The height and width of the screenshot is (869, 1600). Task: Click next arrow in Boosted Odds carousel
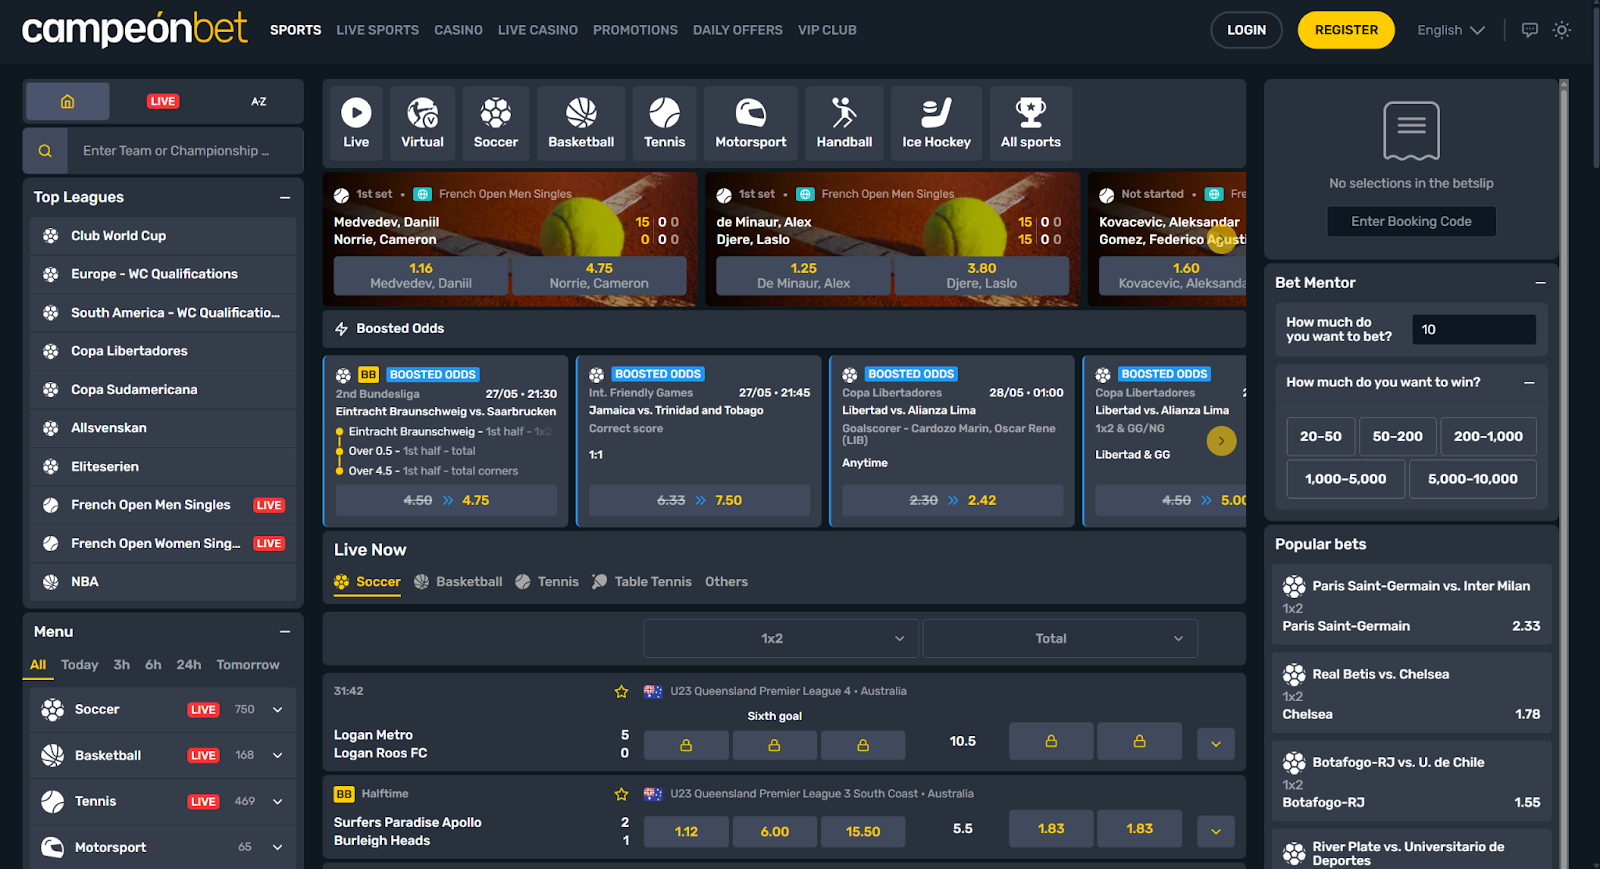click(x=1221, y=441)
